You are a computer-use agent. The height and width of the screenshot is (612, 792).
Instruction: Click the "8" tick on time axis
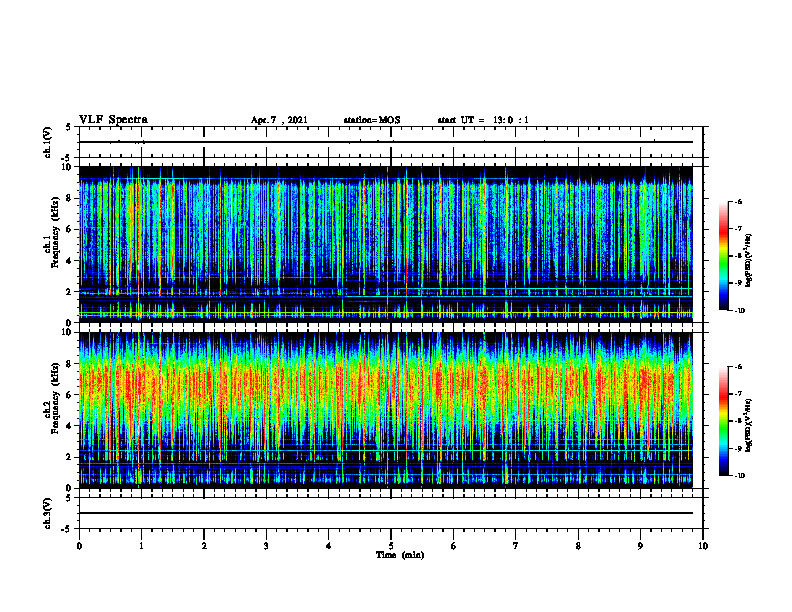(x=578, y=546)
